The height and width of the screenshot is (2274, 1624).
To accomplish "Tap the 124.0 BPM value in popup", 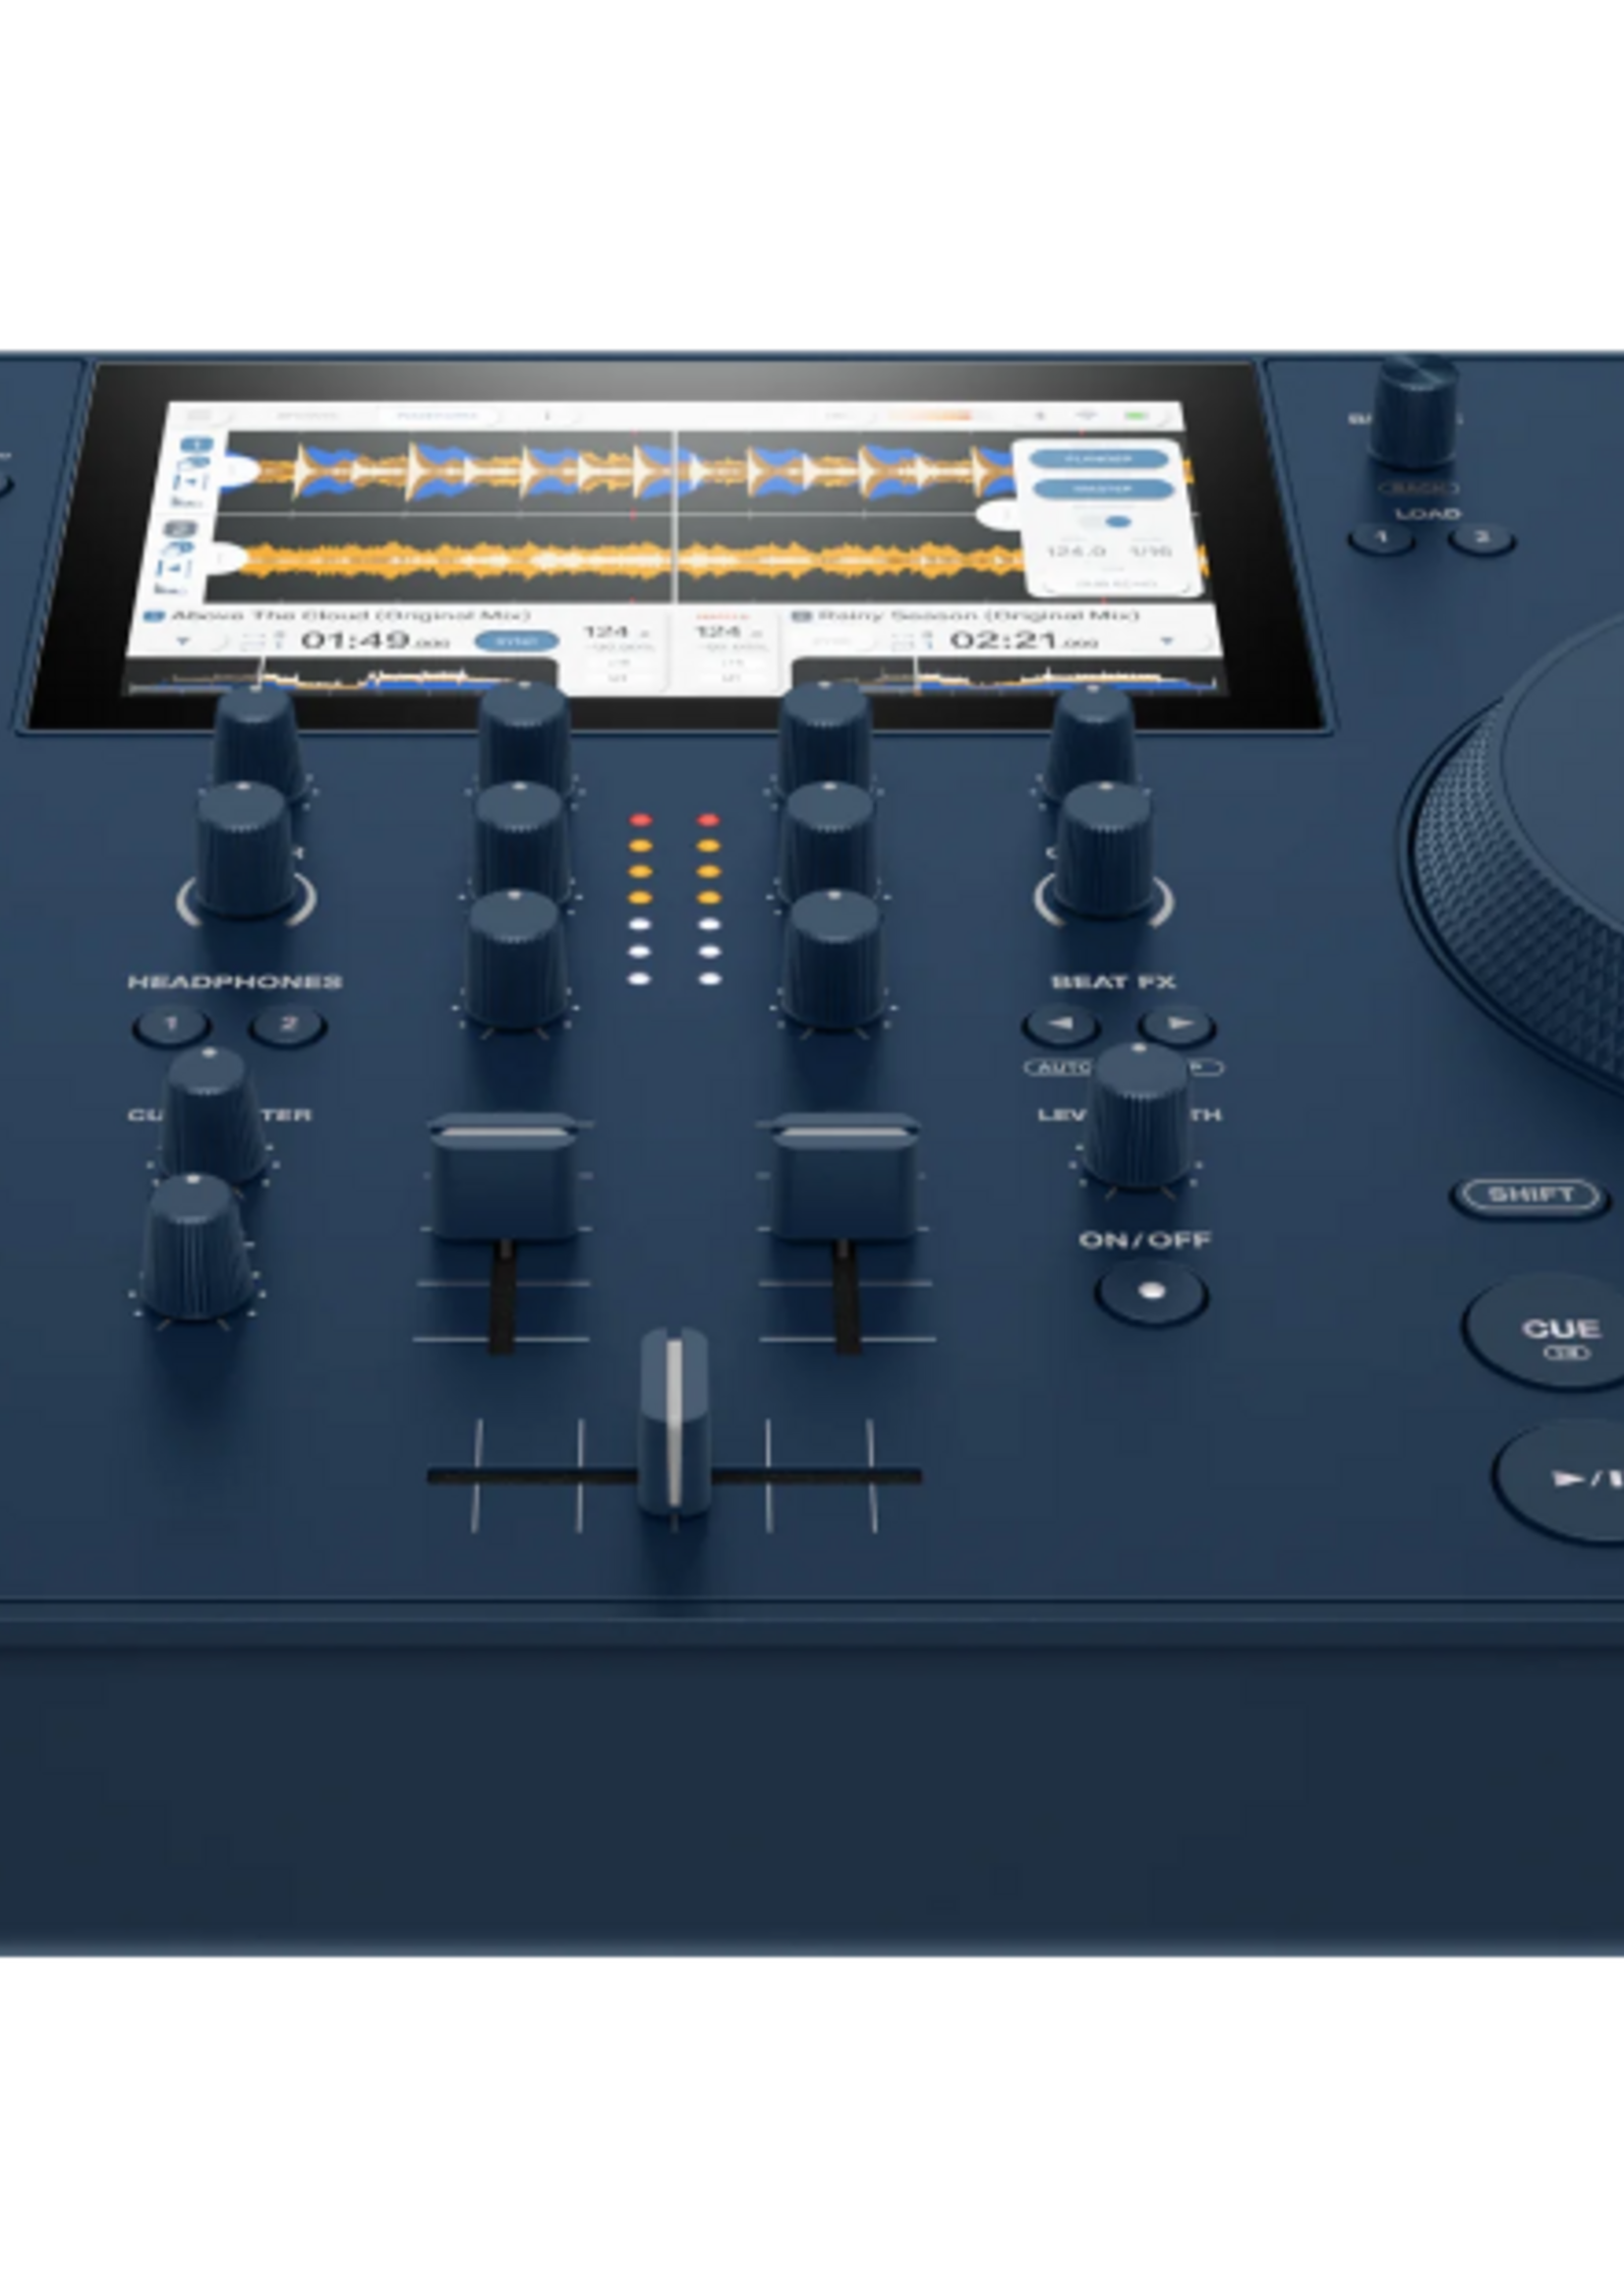I will pos(1076,551).
